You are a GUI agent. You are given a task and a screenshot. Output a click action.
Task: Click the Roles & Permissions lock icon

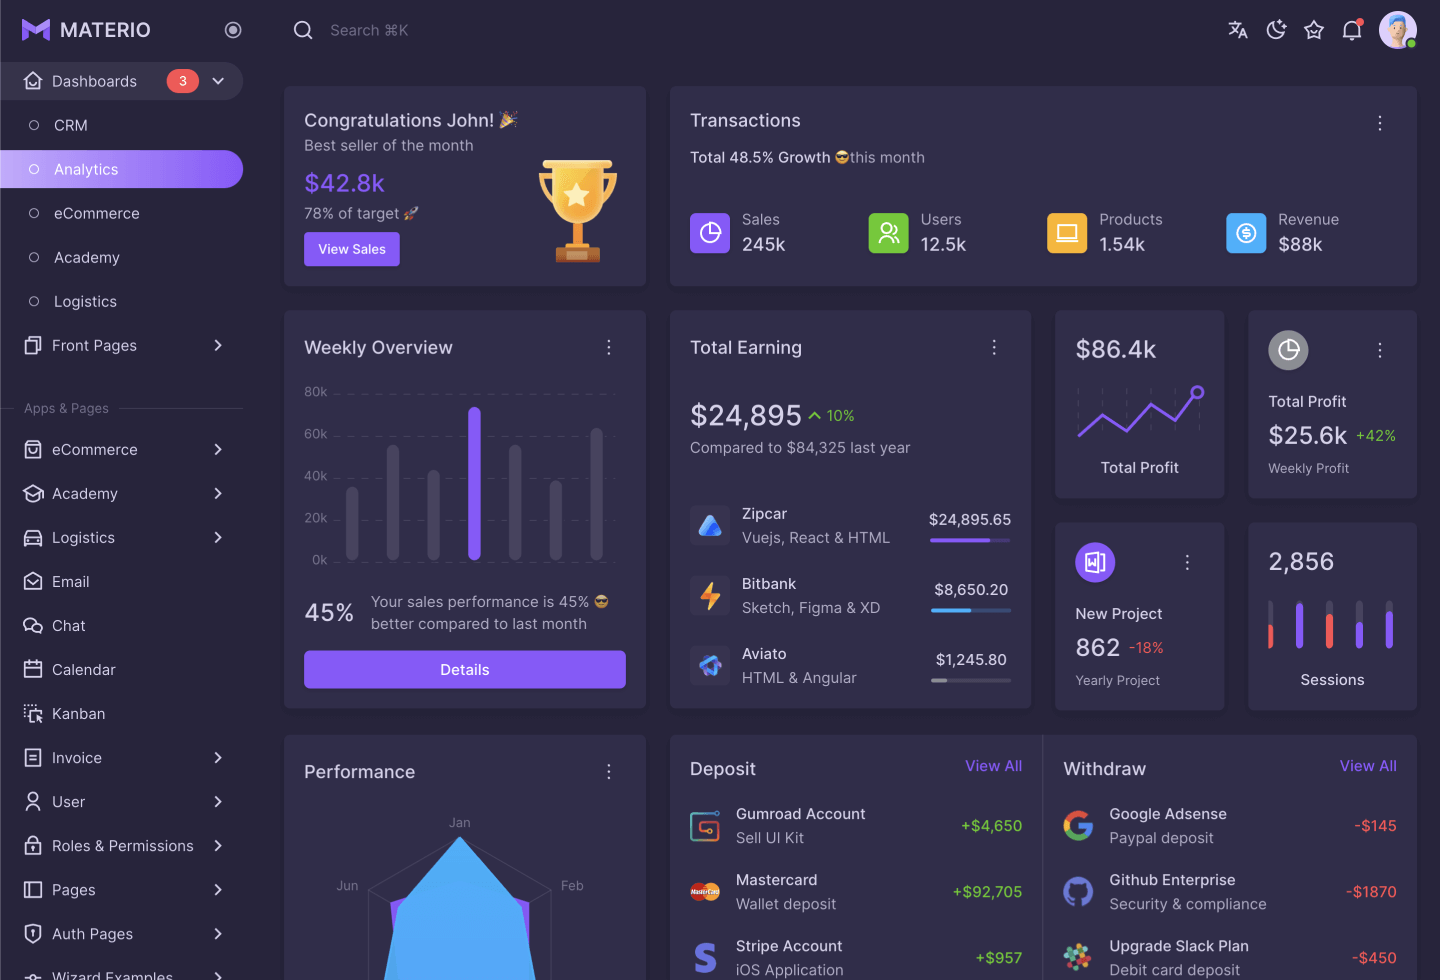(33, 845)
